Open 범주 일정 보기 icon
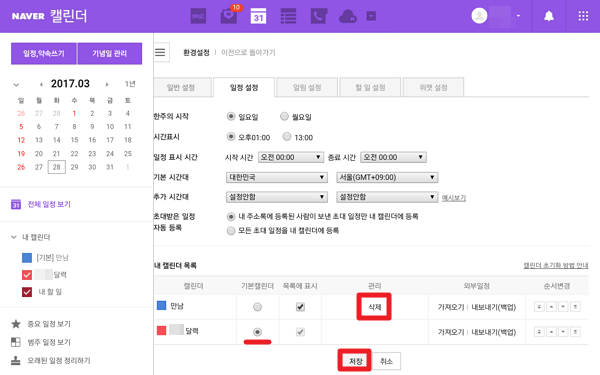Viewport: 600px width, 375px height. (16, 342)
